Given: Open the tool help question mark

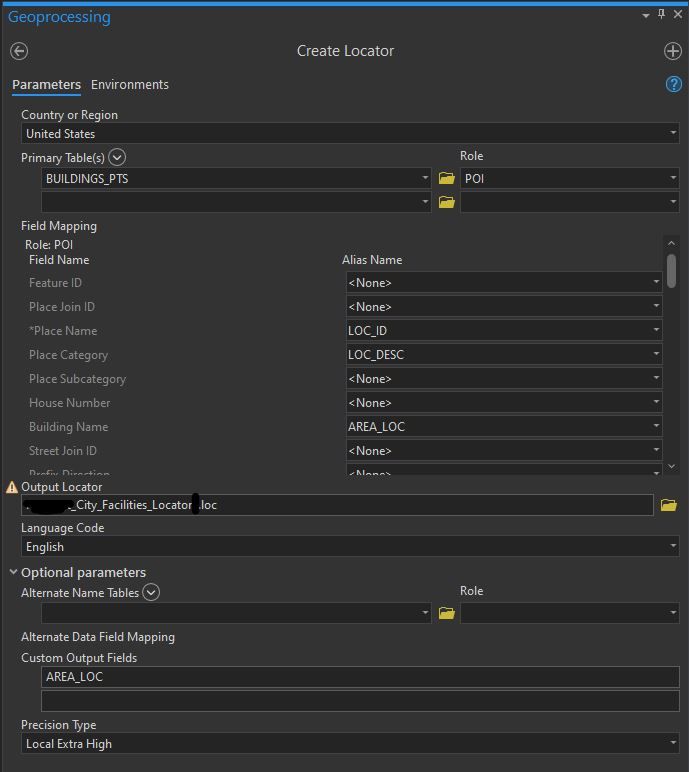Looking at the screenshot, I should click(x=673, y=84).
